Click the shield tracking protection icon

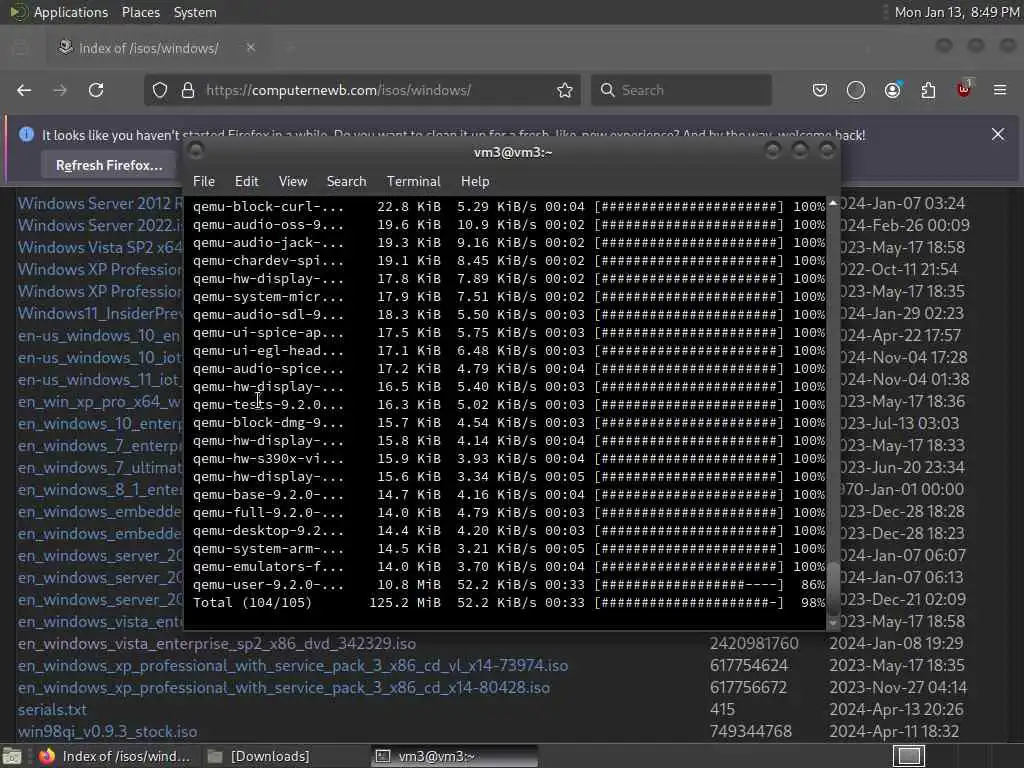[x=160, y=90]
